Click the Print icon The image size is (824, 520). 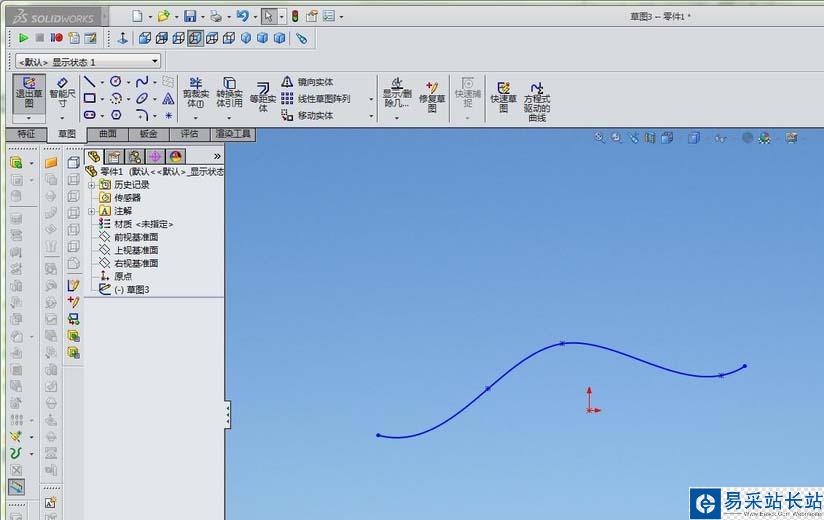(x=216, y=16)
